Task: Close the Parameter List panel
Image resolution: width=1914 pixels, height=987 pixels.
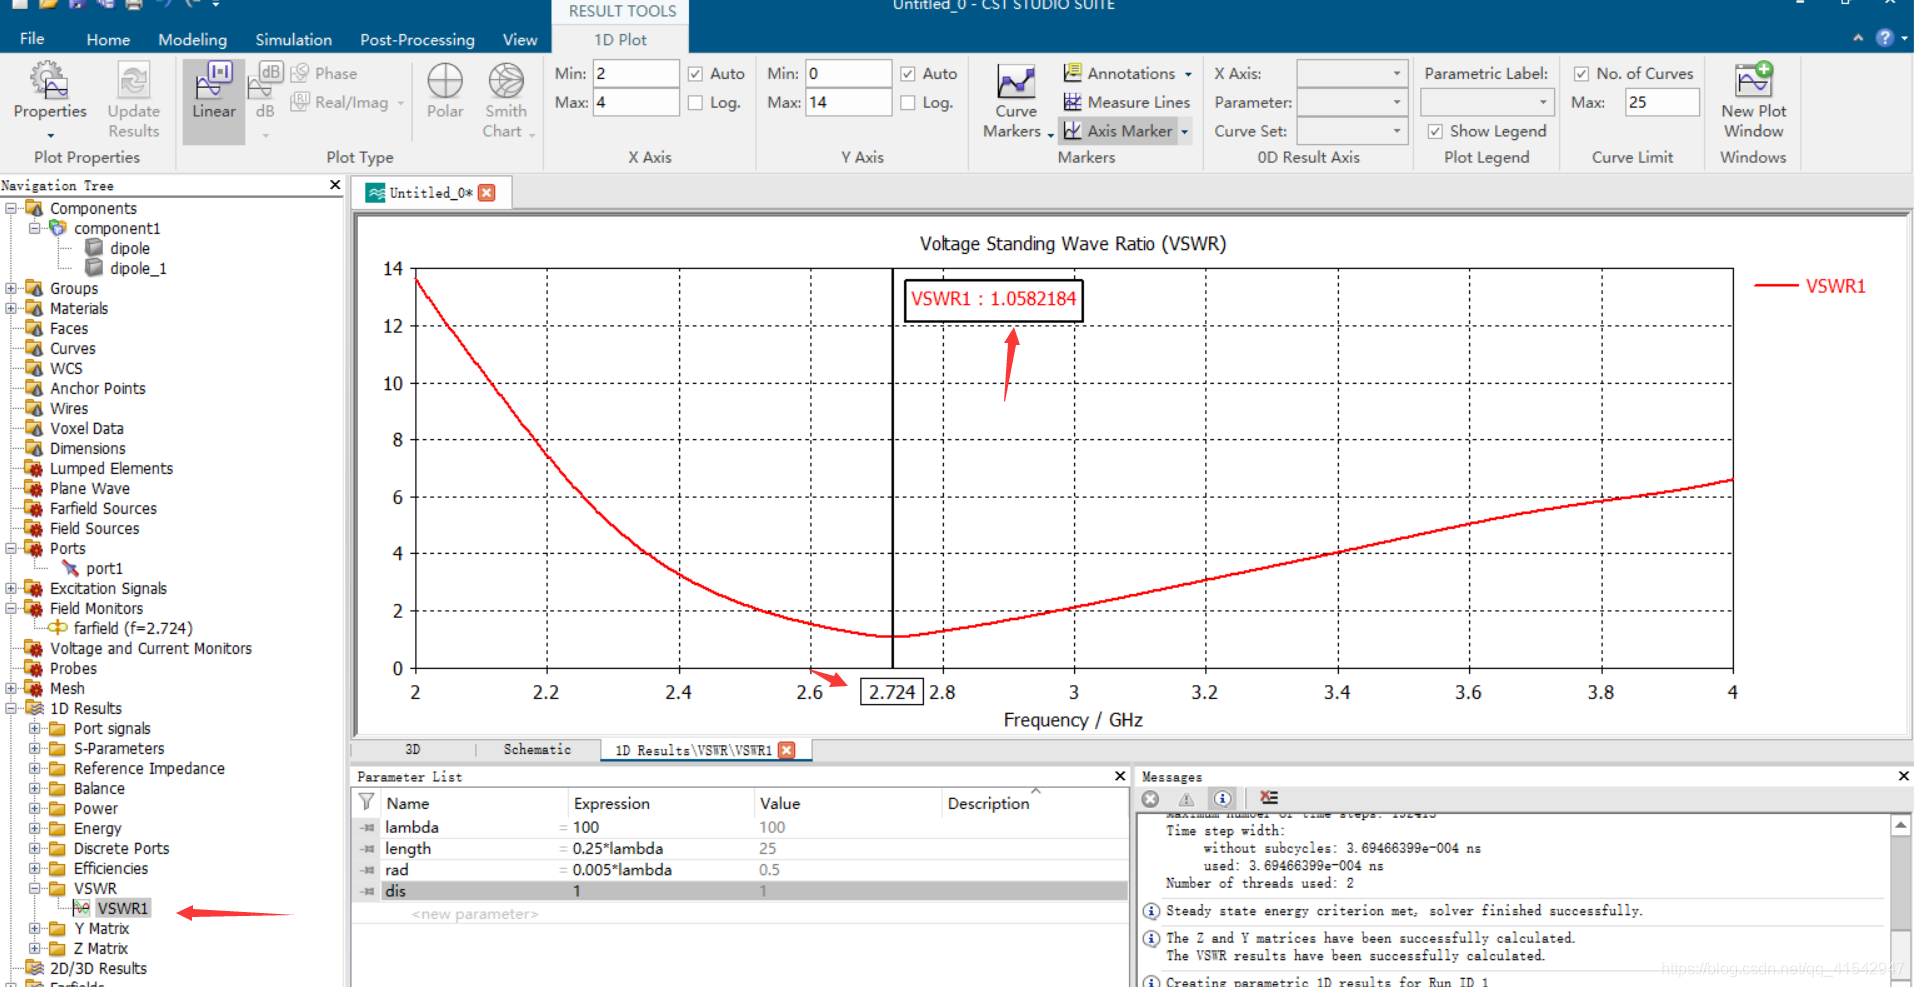Action: coord(1120,776)
